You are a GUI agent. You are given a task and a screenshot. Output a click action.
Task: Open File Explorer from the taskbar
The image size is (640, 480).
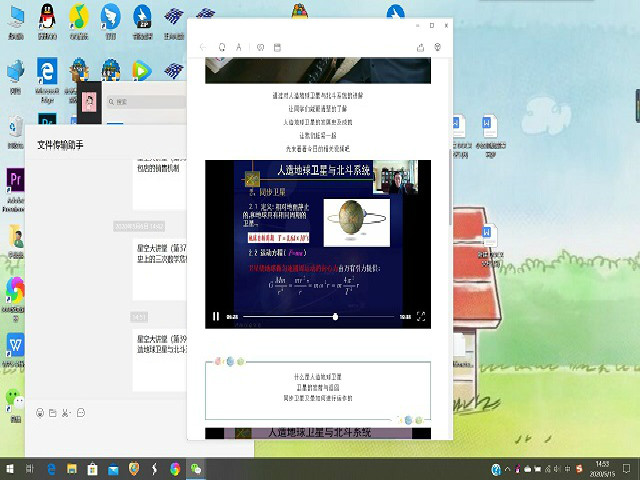(72, 469)
